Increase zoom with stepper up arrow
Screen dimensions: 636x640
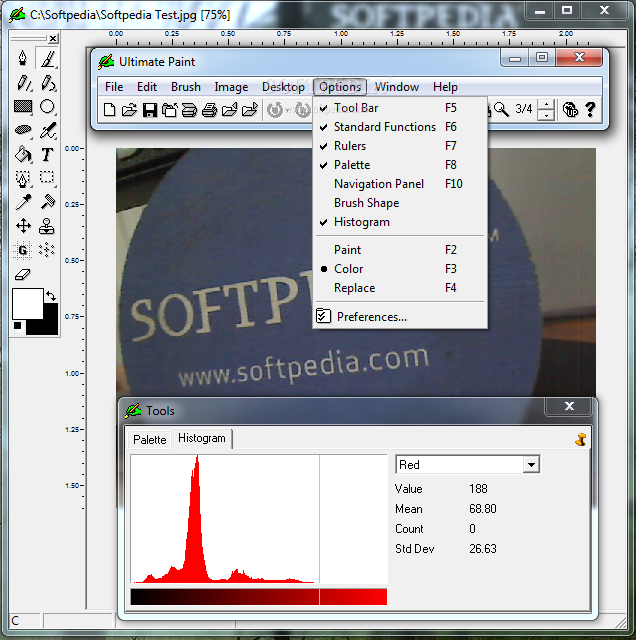546,104
